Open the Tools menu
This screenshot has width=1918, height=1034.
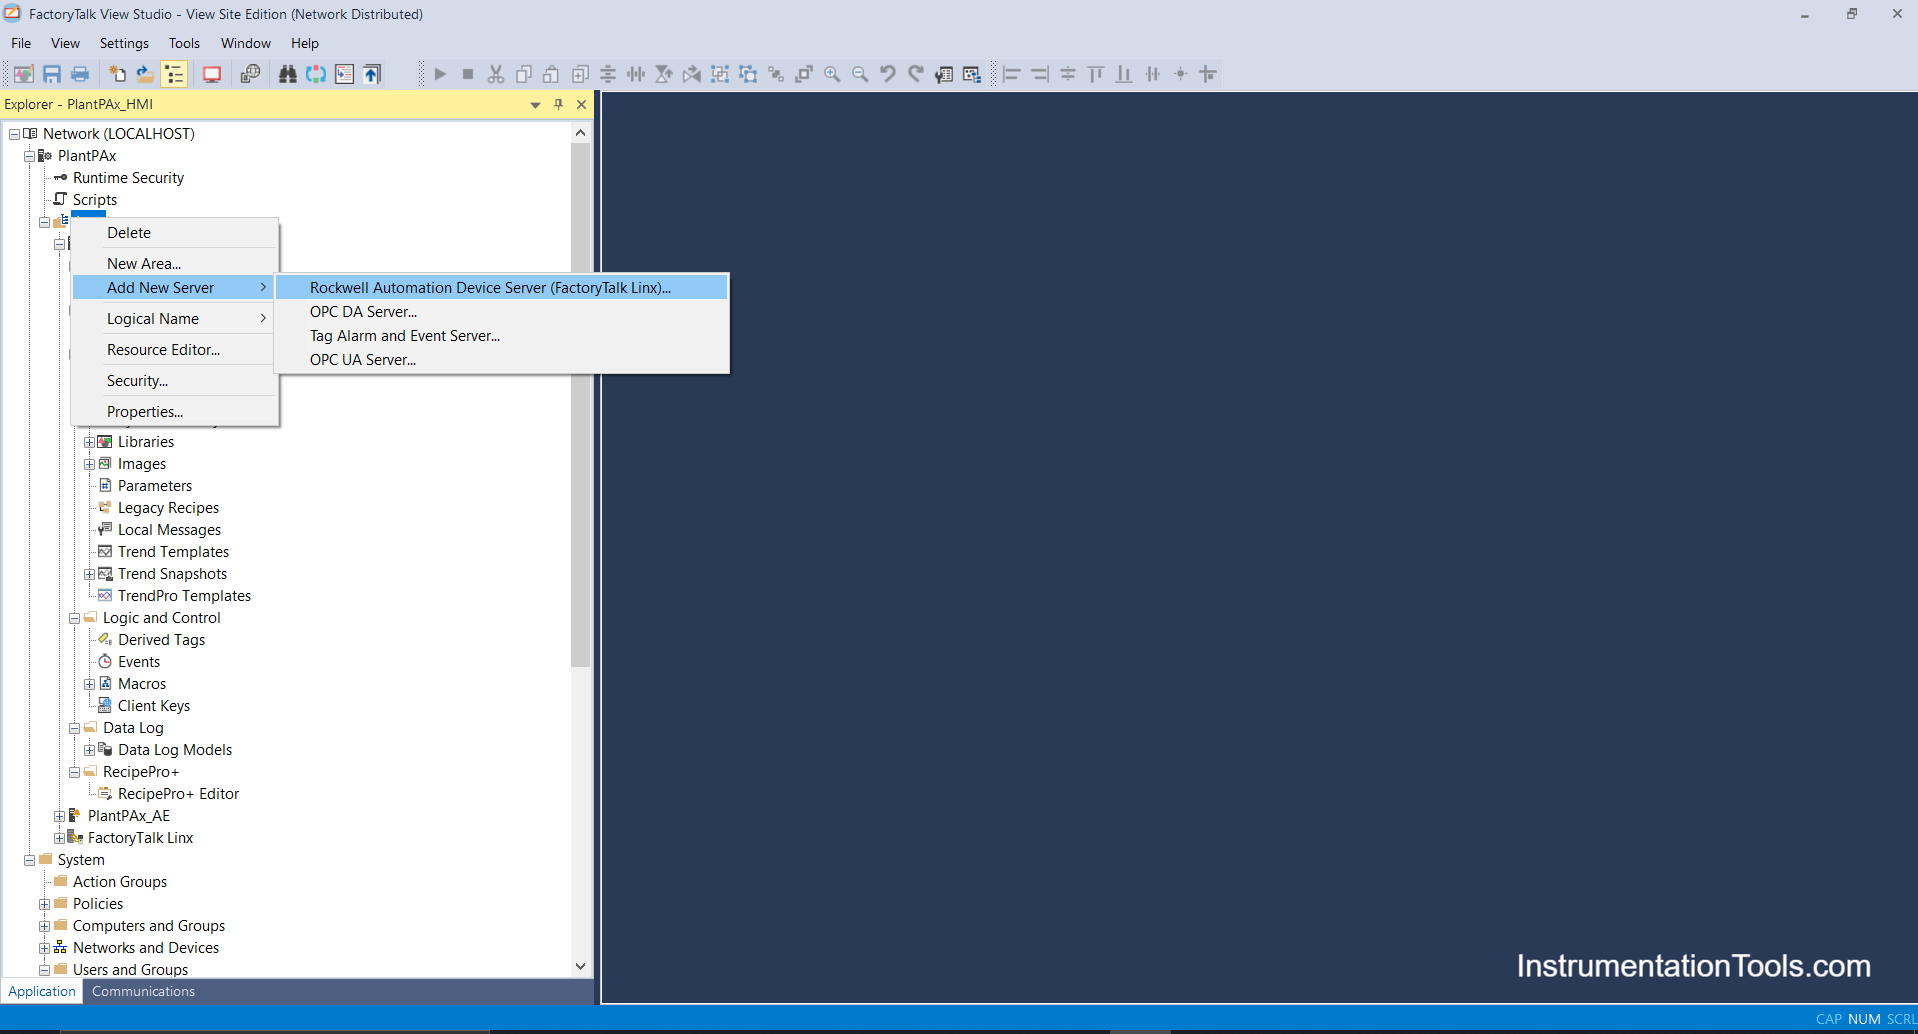(x=184, y=43)
